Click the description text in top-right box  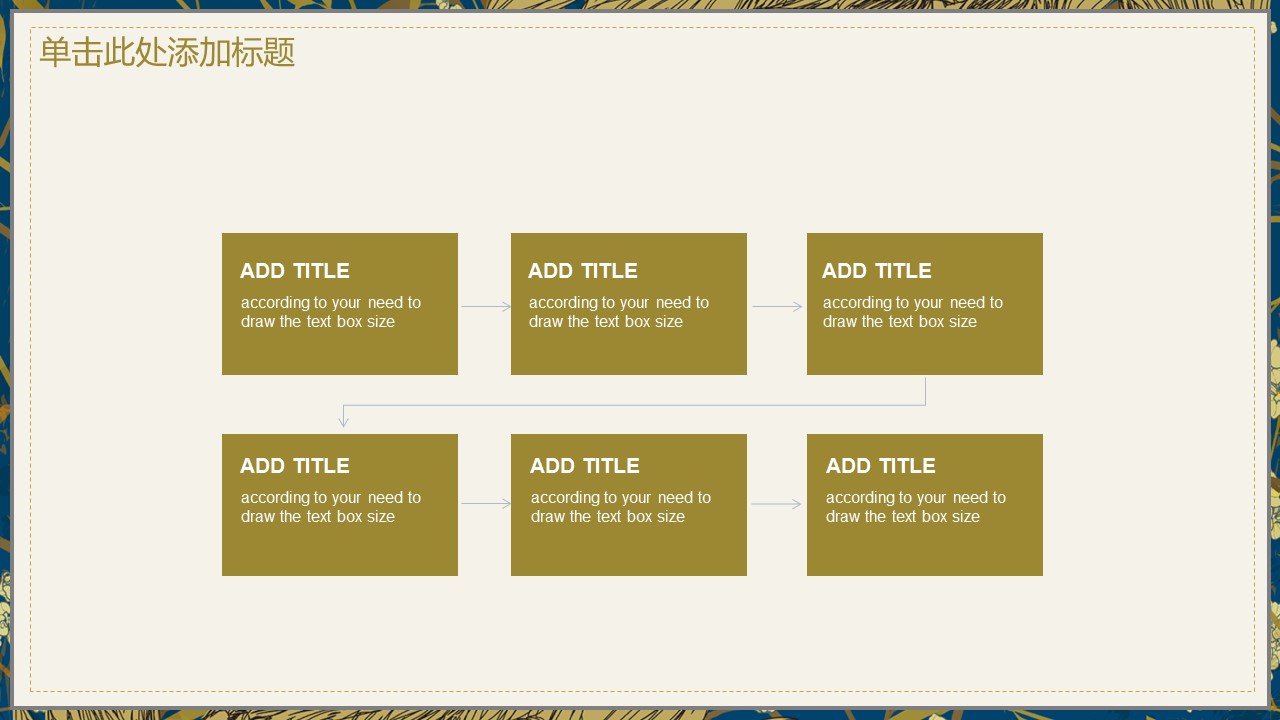pos(912,312)
